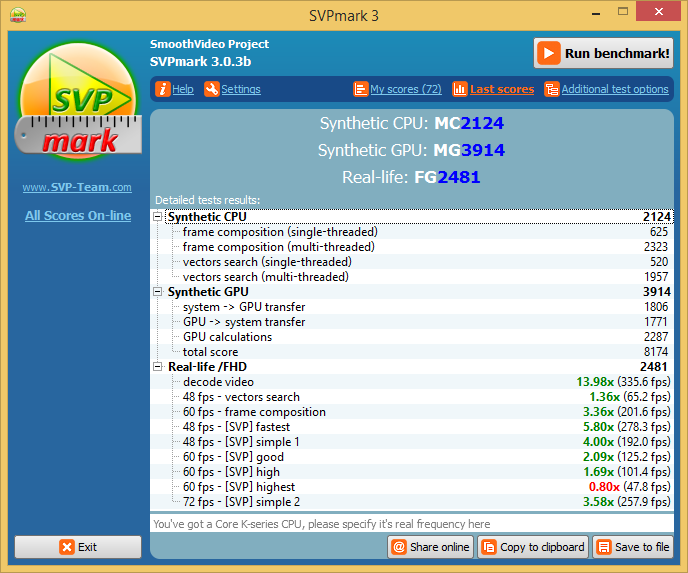
Task: Collapse the Real-life /FHD tree group
Action: click(x=158, y=367)
